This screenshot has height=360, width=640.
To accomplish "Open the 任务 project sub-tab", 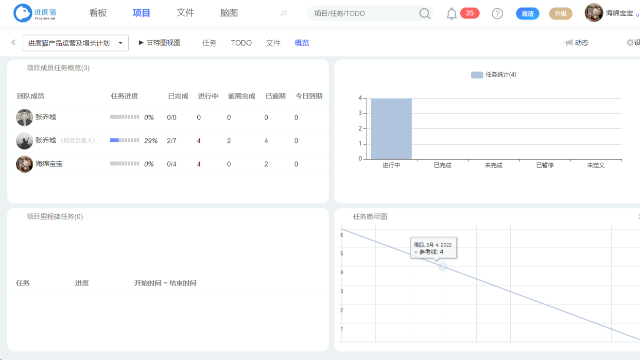I will pyautogui.click(x=209, y=43).
